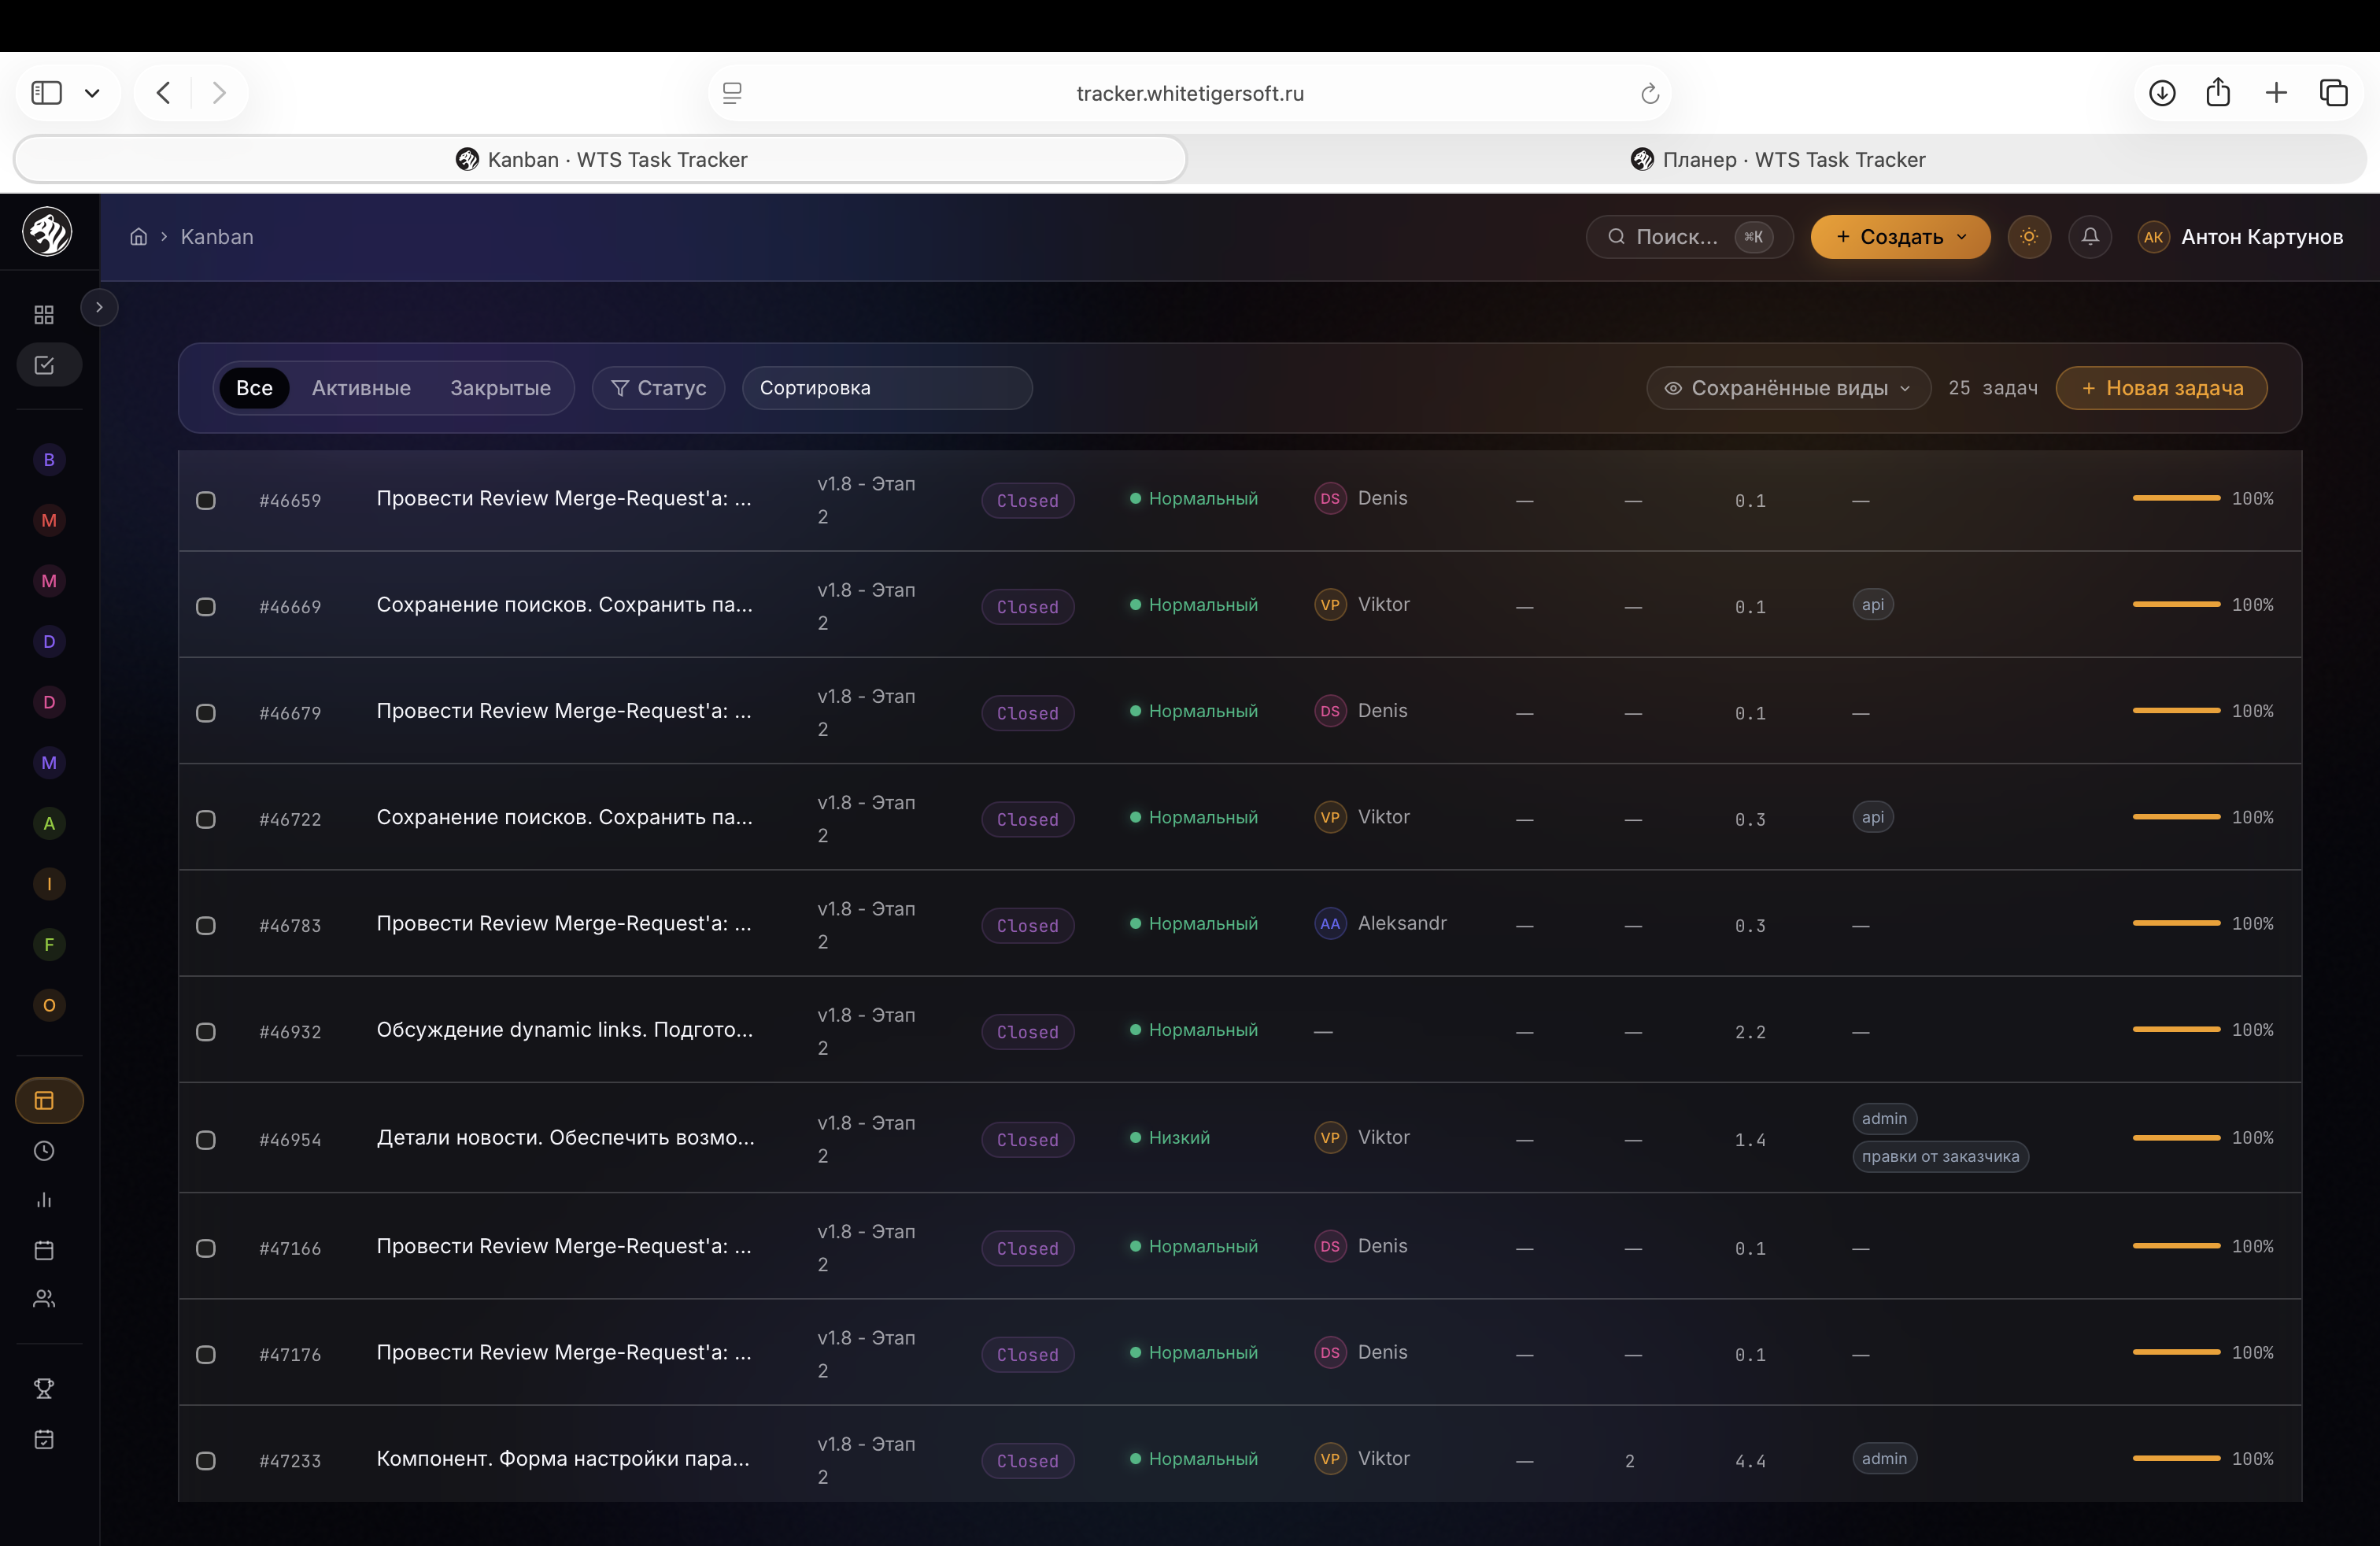Image resolution: width=2380 pixels, height=1546 pixels.
Task: Open the bar chart reports sidebar icon
Action: point(44,1200)
